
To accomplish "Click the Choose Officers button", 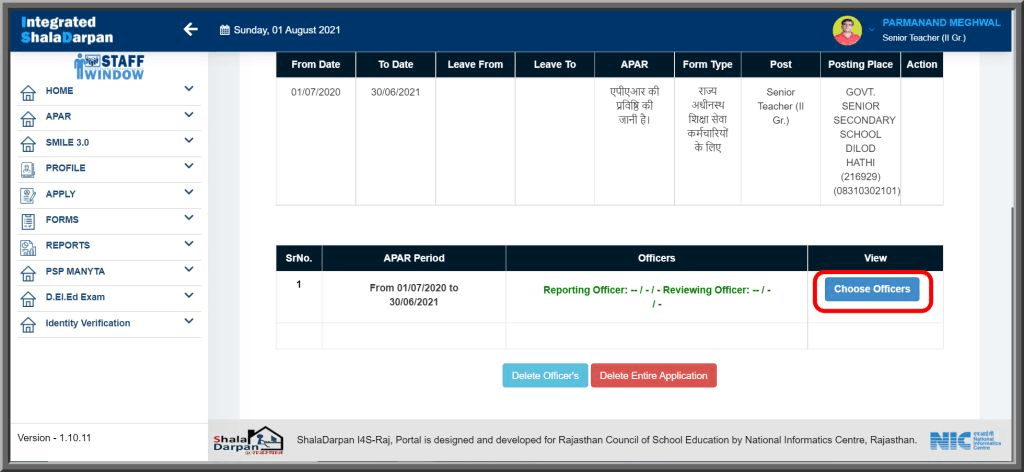I will pyautogui.click(x=871, y=289).
